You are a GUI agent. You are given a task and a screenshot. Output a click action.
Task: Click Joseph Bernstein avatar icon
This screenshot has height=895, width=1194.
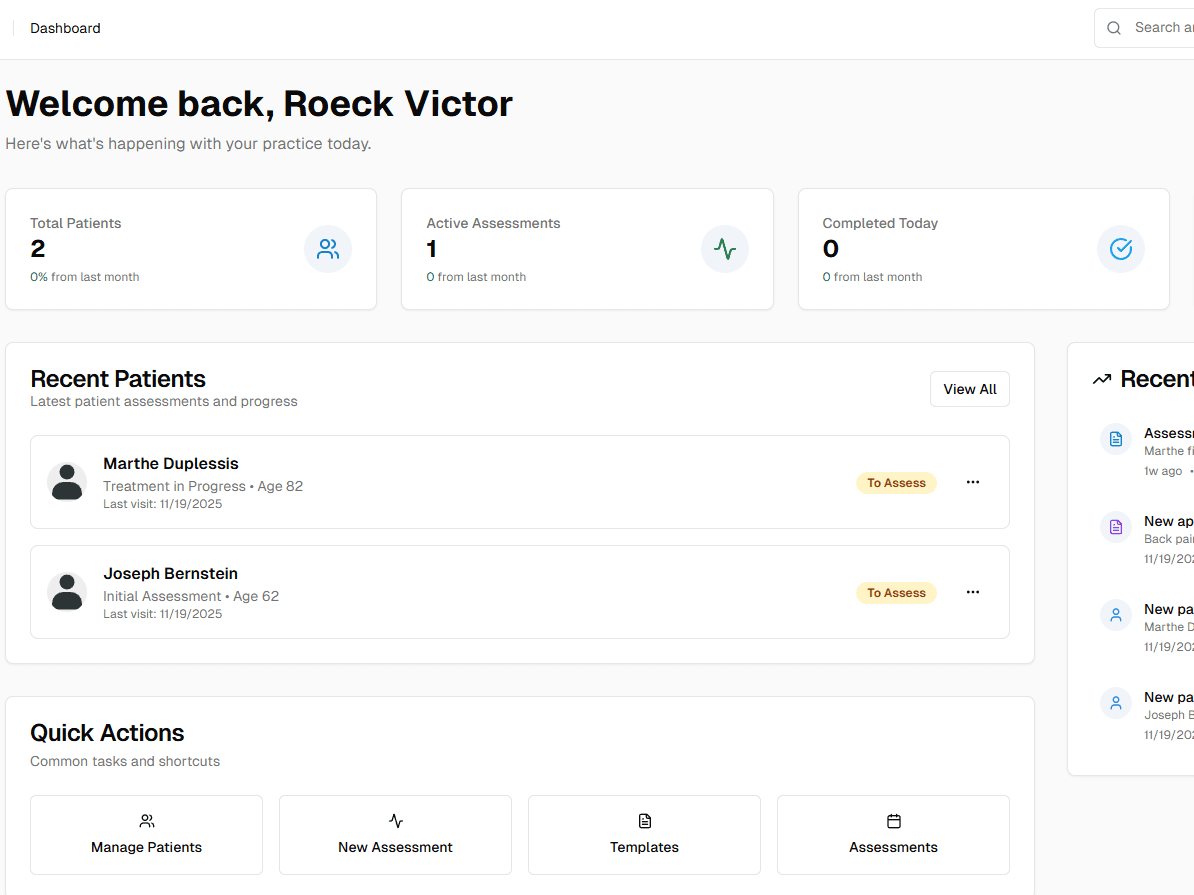[67, 592]
